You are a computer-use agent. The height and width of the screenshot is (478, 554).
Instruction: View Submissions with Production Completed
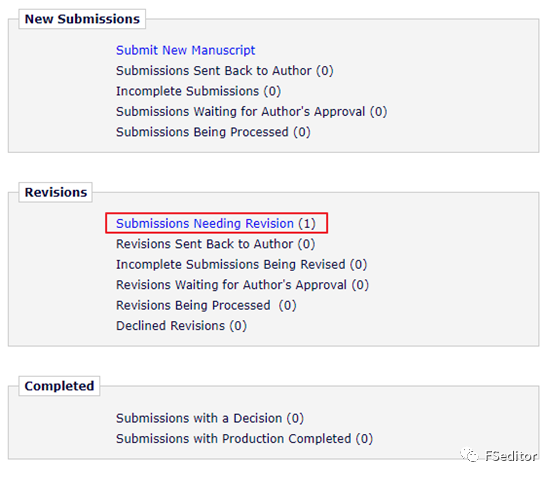click(x=244, y=439)
